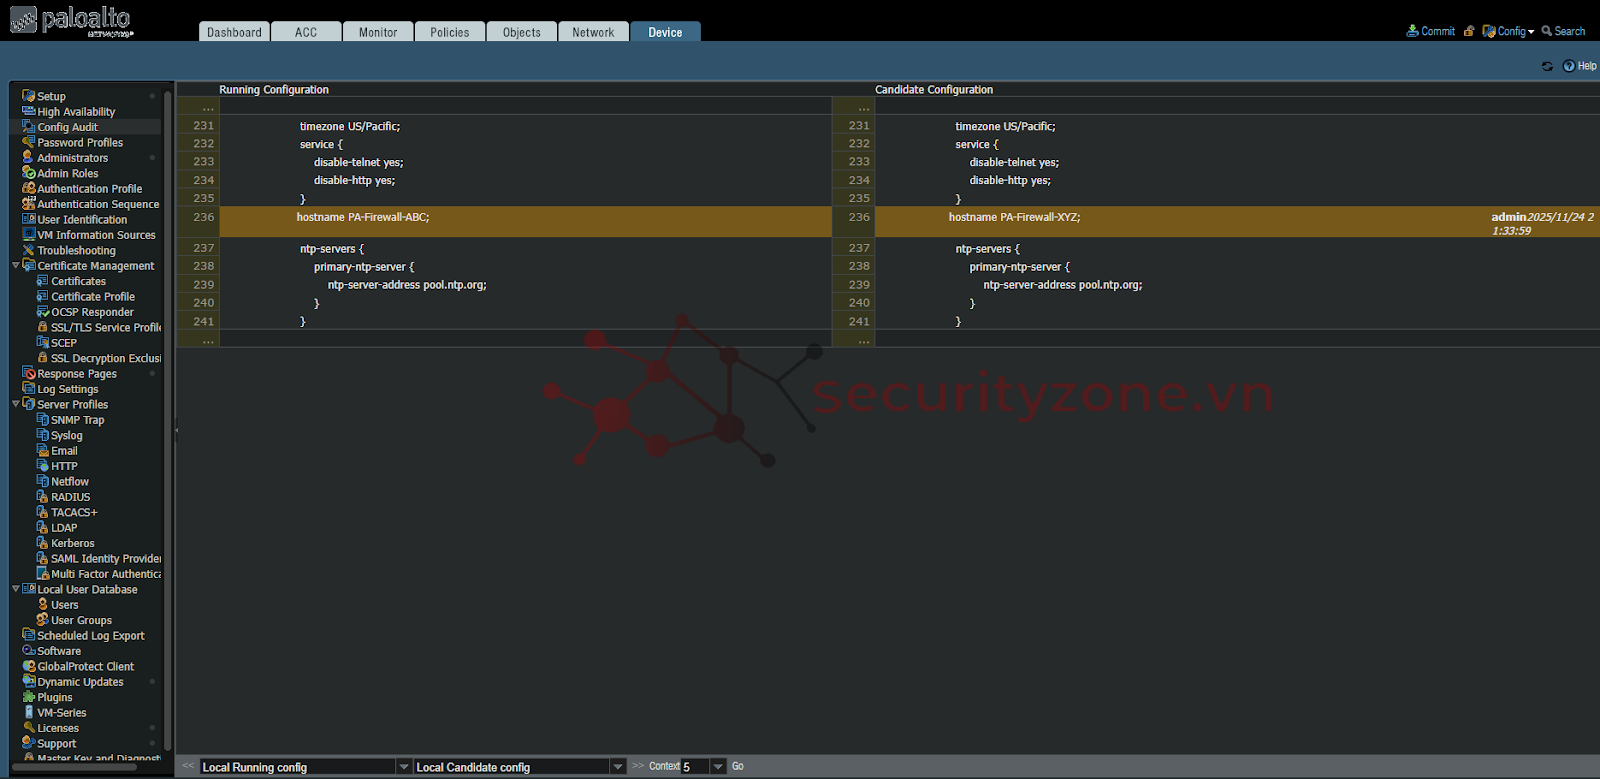This screenshot has width=1600, height=779.
Task: Open GlobalProtect Client in the sidebar
Action: (85, 667)
